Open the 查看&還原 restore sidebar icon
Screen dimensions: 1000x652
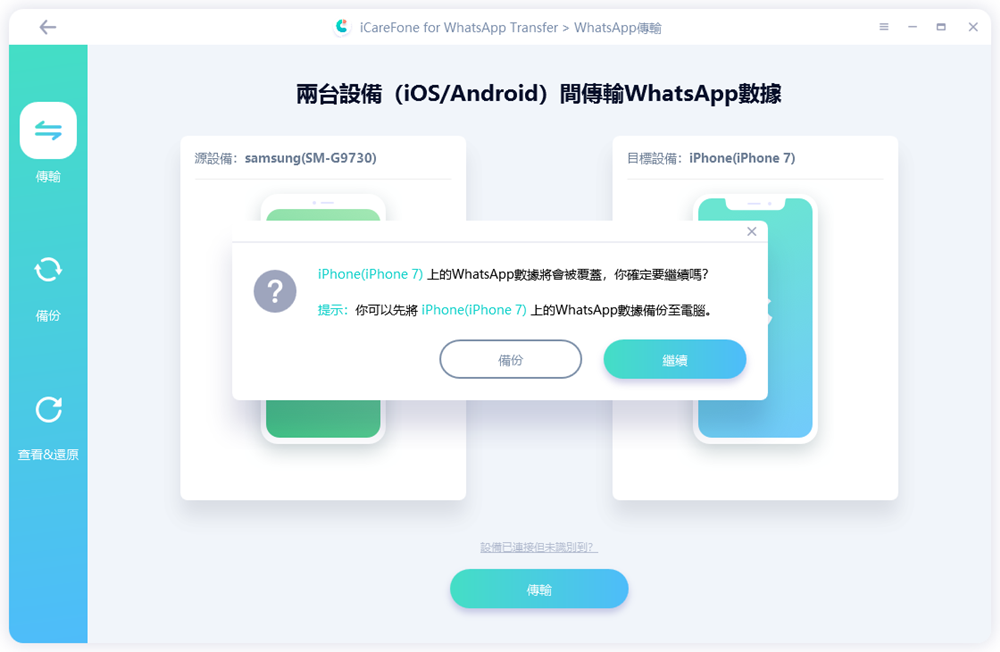click(48, 410)
